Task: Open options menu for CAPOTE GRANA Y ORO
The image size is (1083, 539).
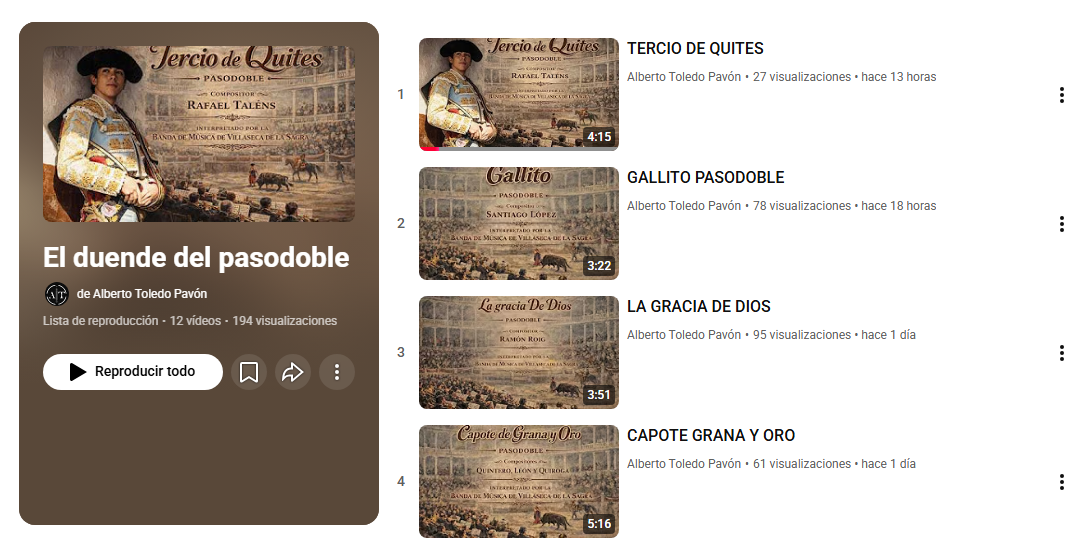Action: pyautogui.click(x=1062, y=482)
